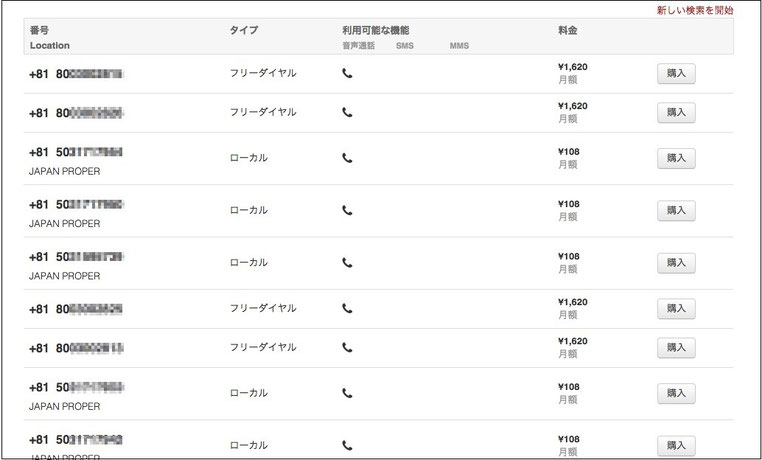Viewport: 762px width, 460px height.
Task: Click the 料金 column header
Action: pyautogui.click(x=568, y=30)
